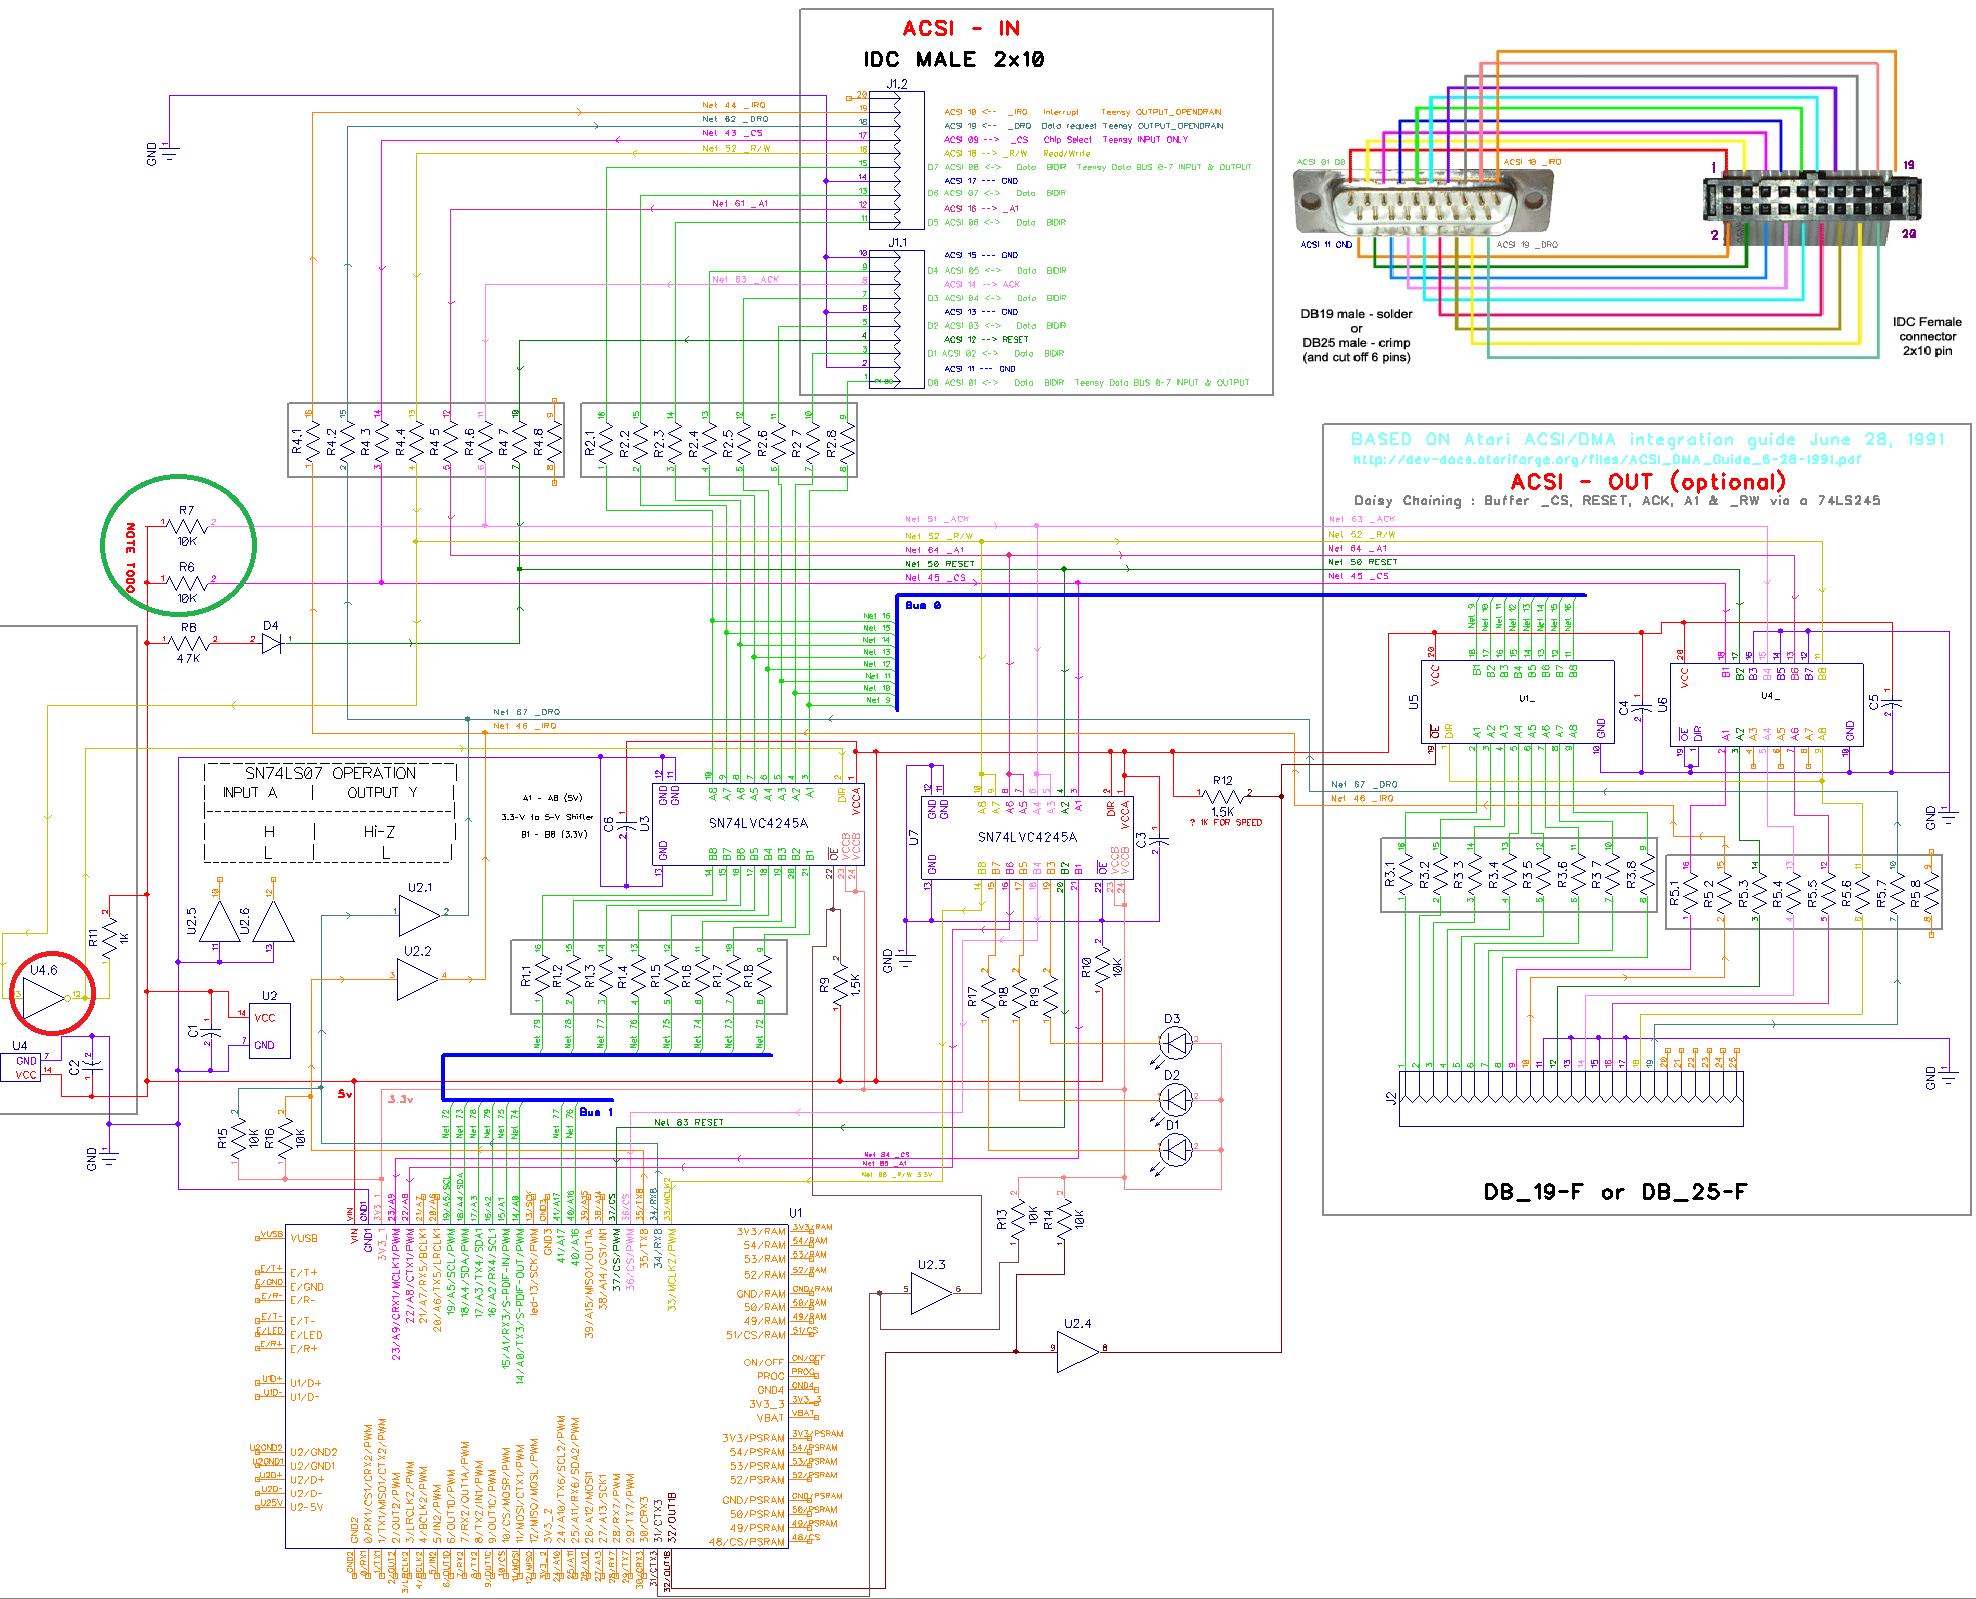This screenshot has width=1976, height=1599.
Task: Click the DB_19-F or DB_25-F label
Action: click(x=1615, y=1192)
